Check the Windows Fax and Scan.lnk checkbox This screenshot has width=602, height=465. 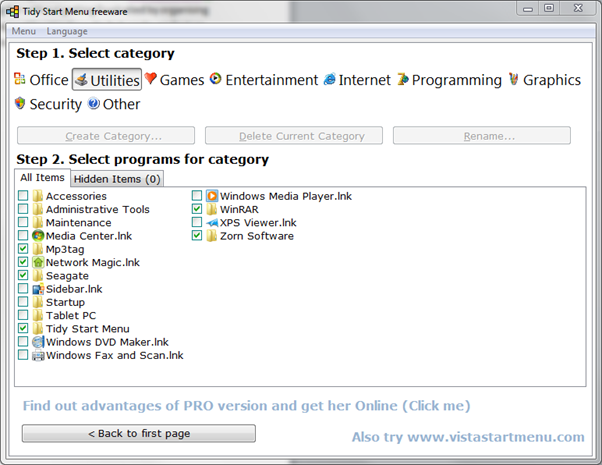[23, 355]
